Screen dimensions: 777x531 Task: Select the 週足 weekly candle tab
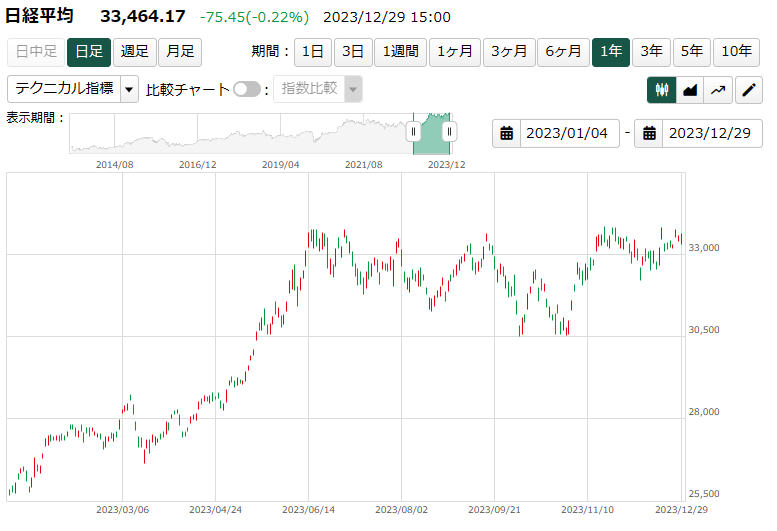coord(135,52)
